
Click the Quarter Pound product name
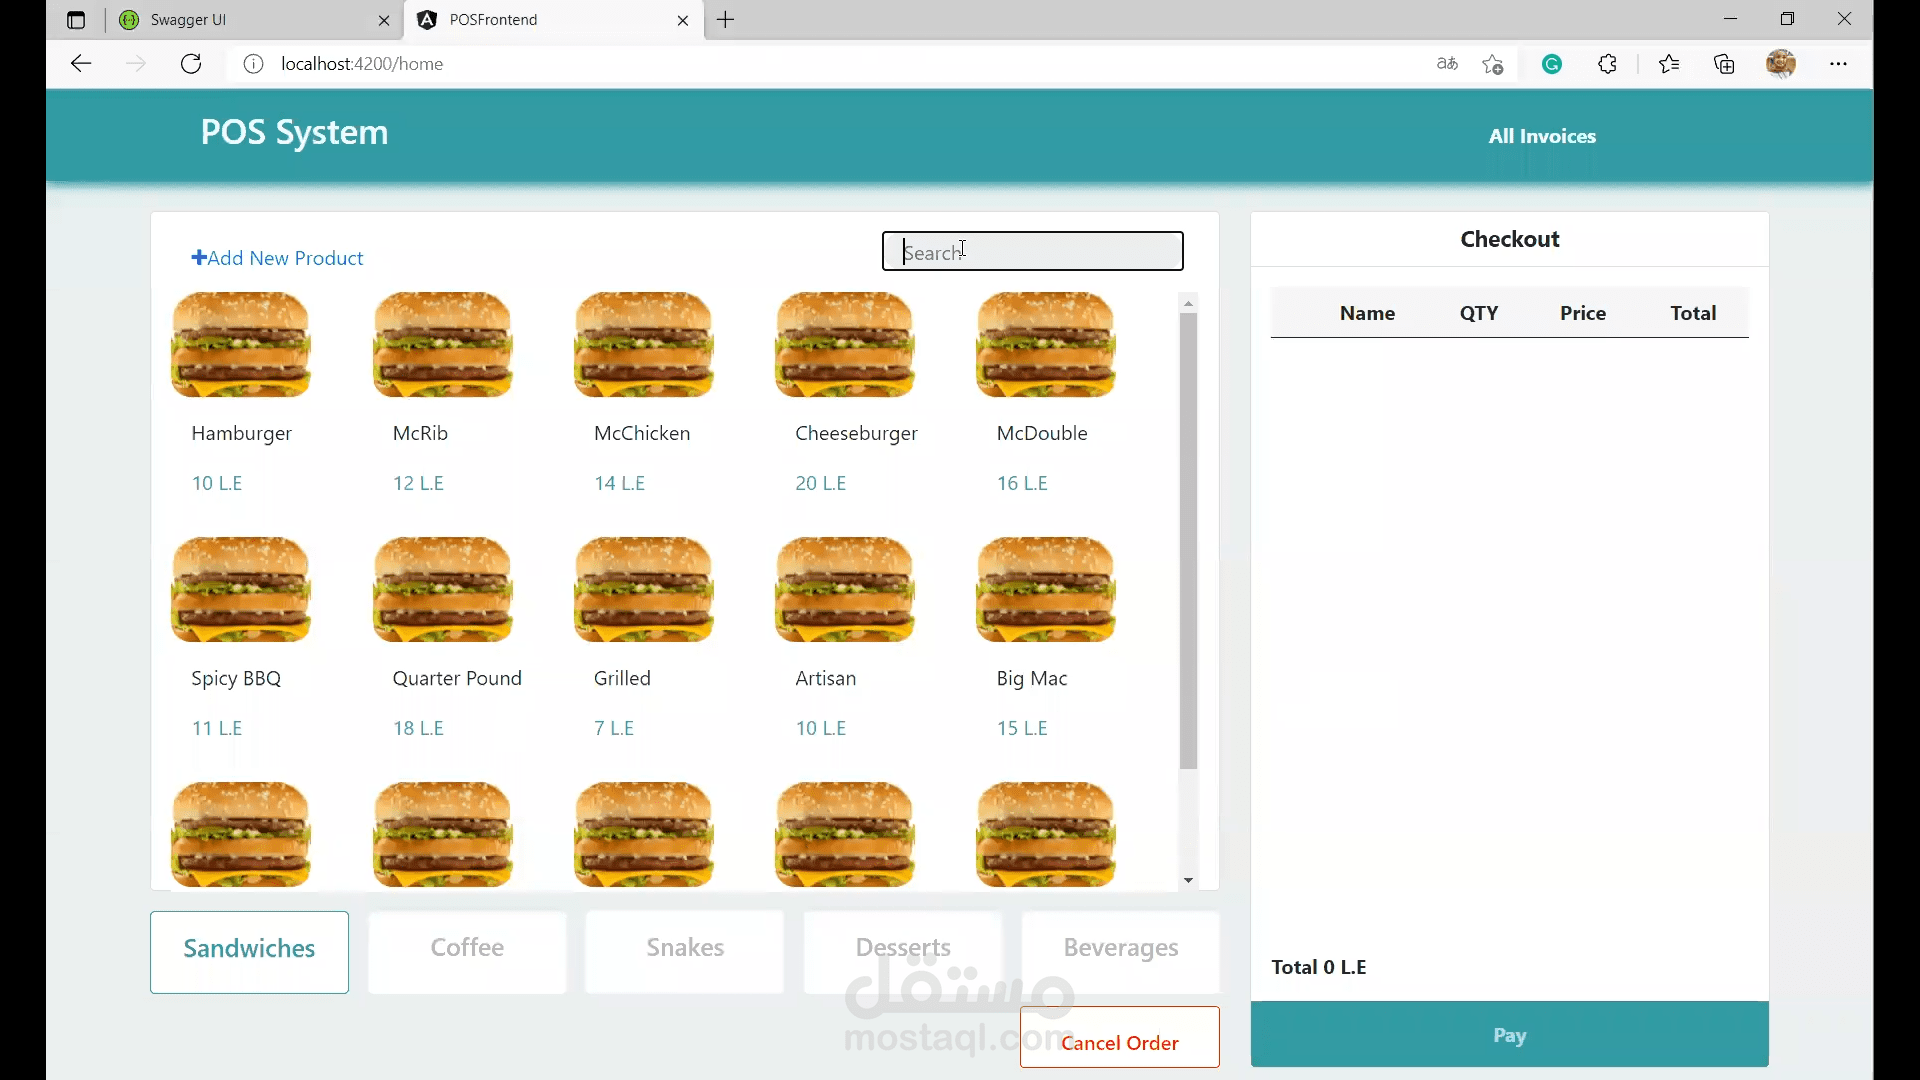click(x=457, y=678)
